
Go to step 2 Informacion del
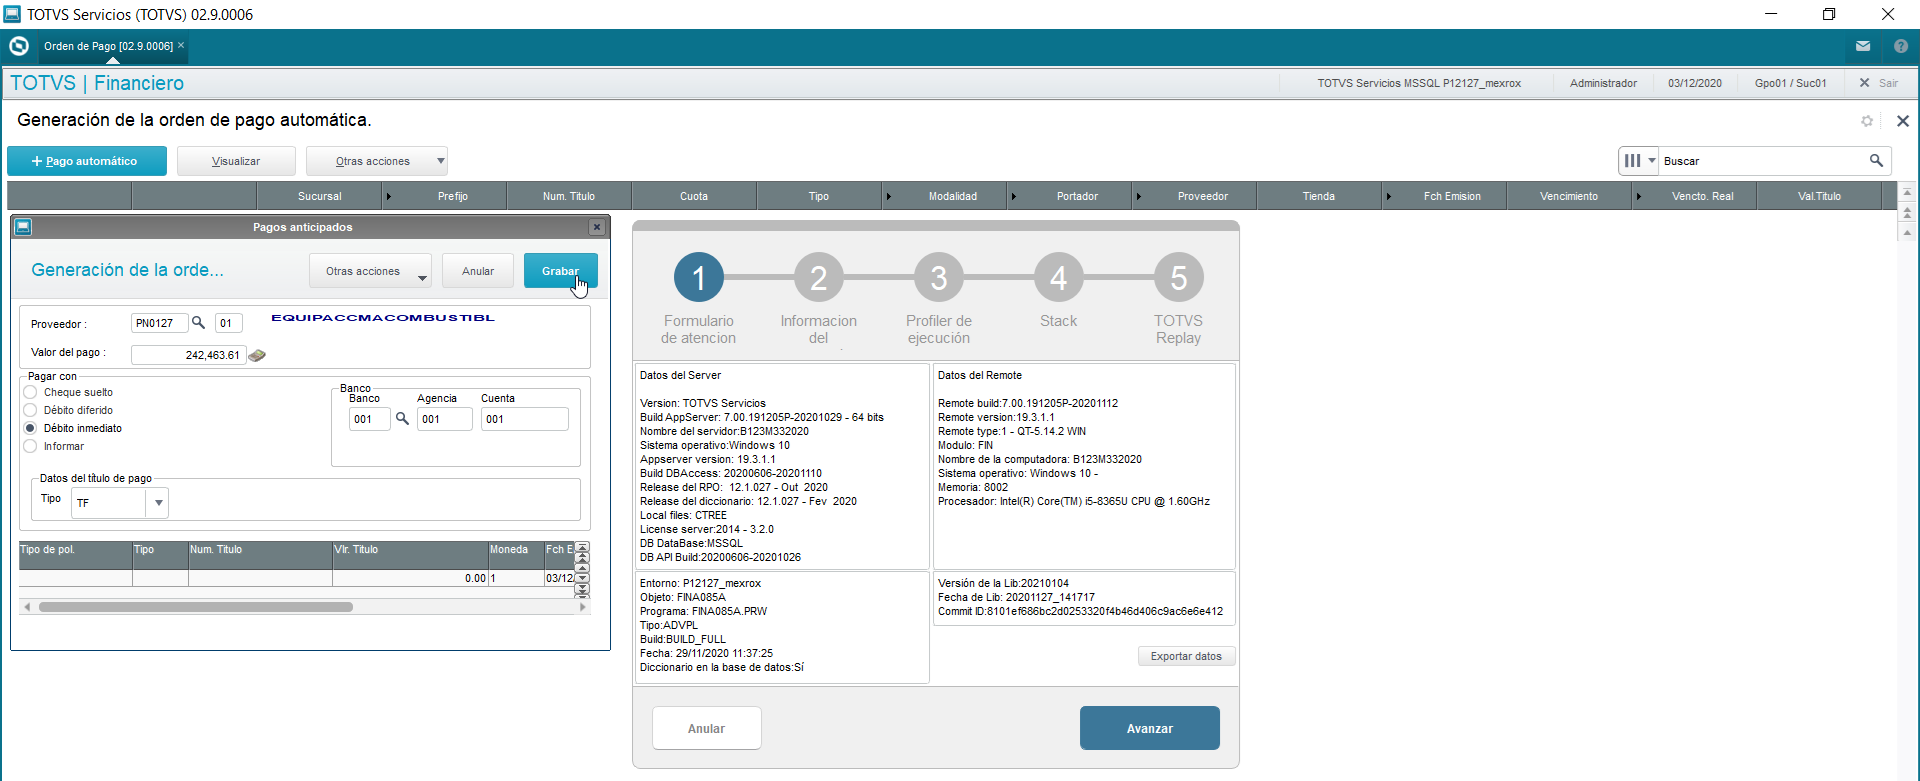(x=819, y=277)
